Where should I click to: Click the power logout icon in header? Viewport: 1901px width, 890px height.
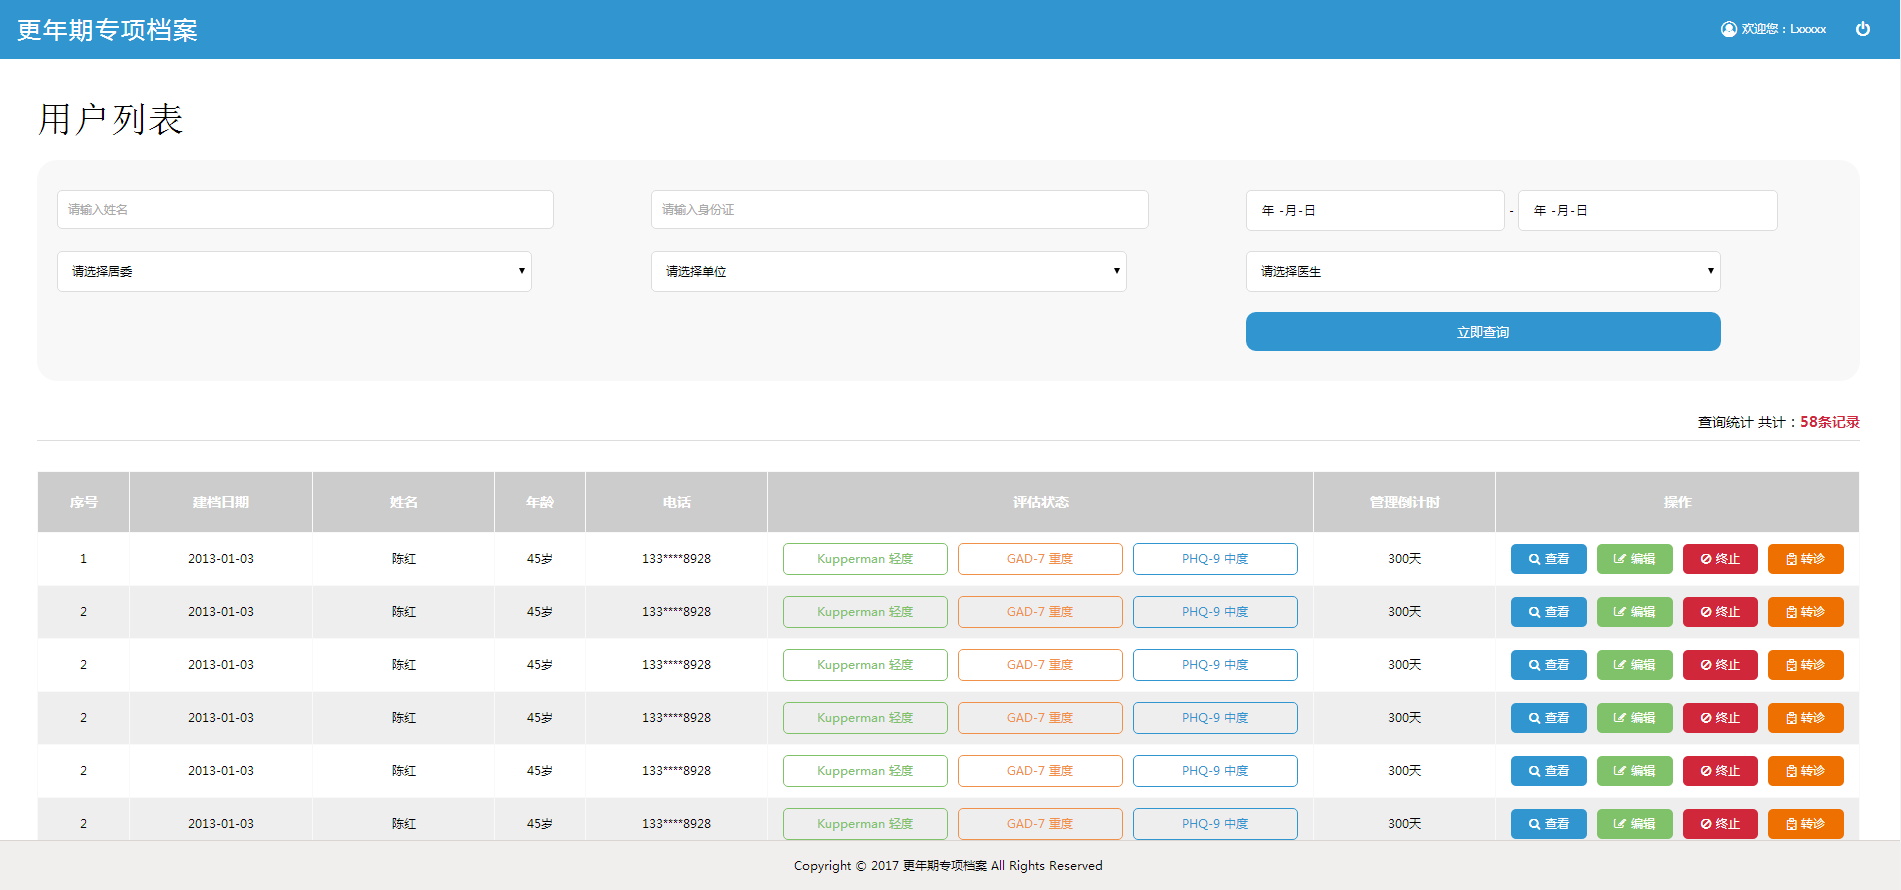[1863, 29]
